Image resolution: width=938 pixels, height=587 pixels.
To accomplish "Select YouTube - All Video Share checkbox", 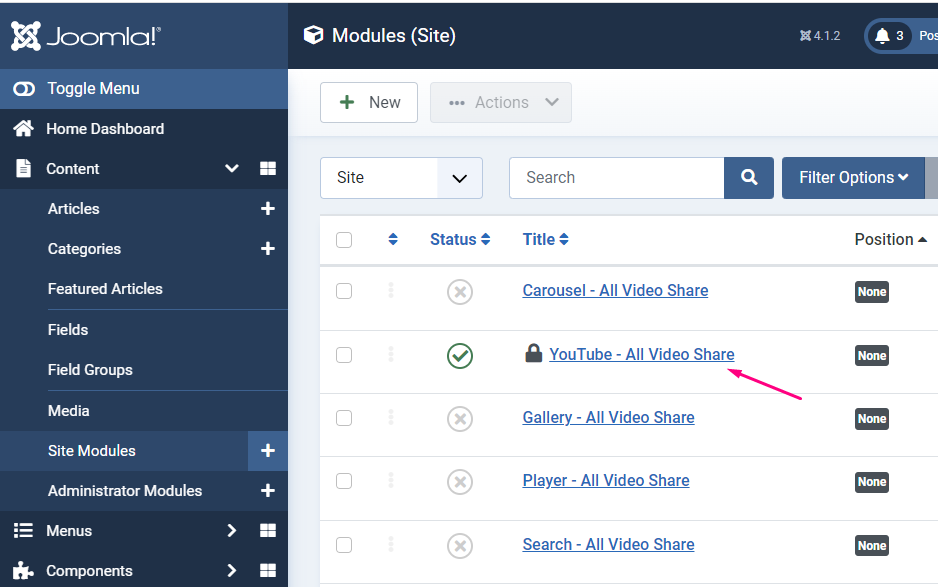I will (344, 355).
